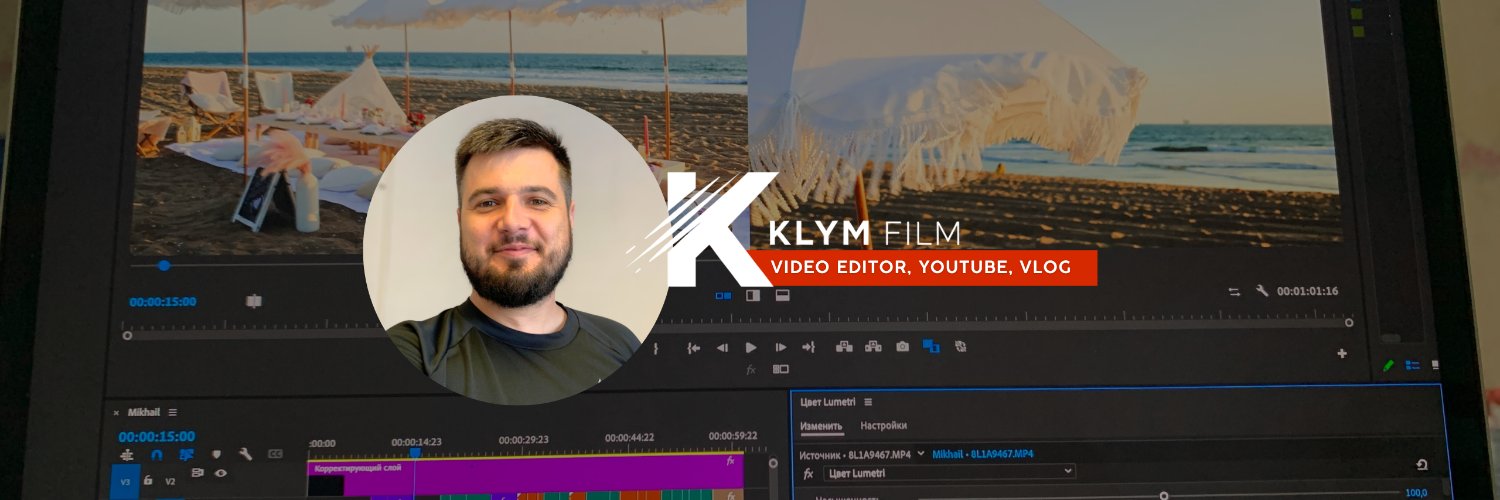Click the fit-to-frame icon beside monitor timecode
Screen dimensions: 1500x500
pyautogui.click(x=254, y=301)
